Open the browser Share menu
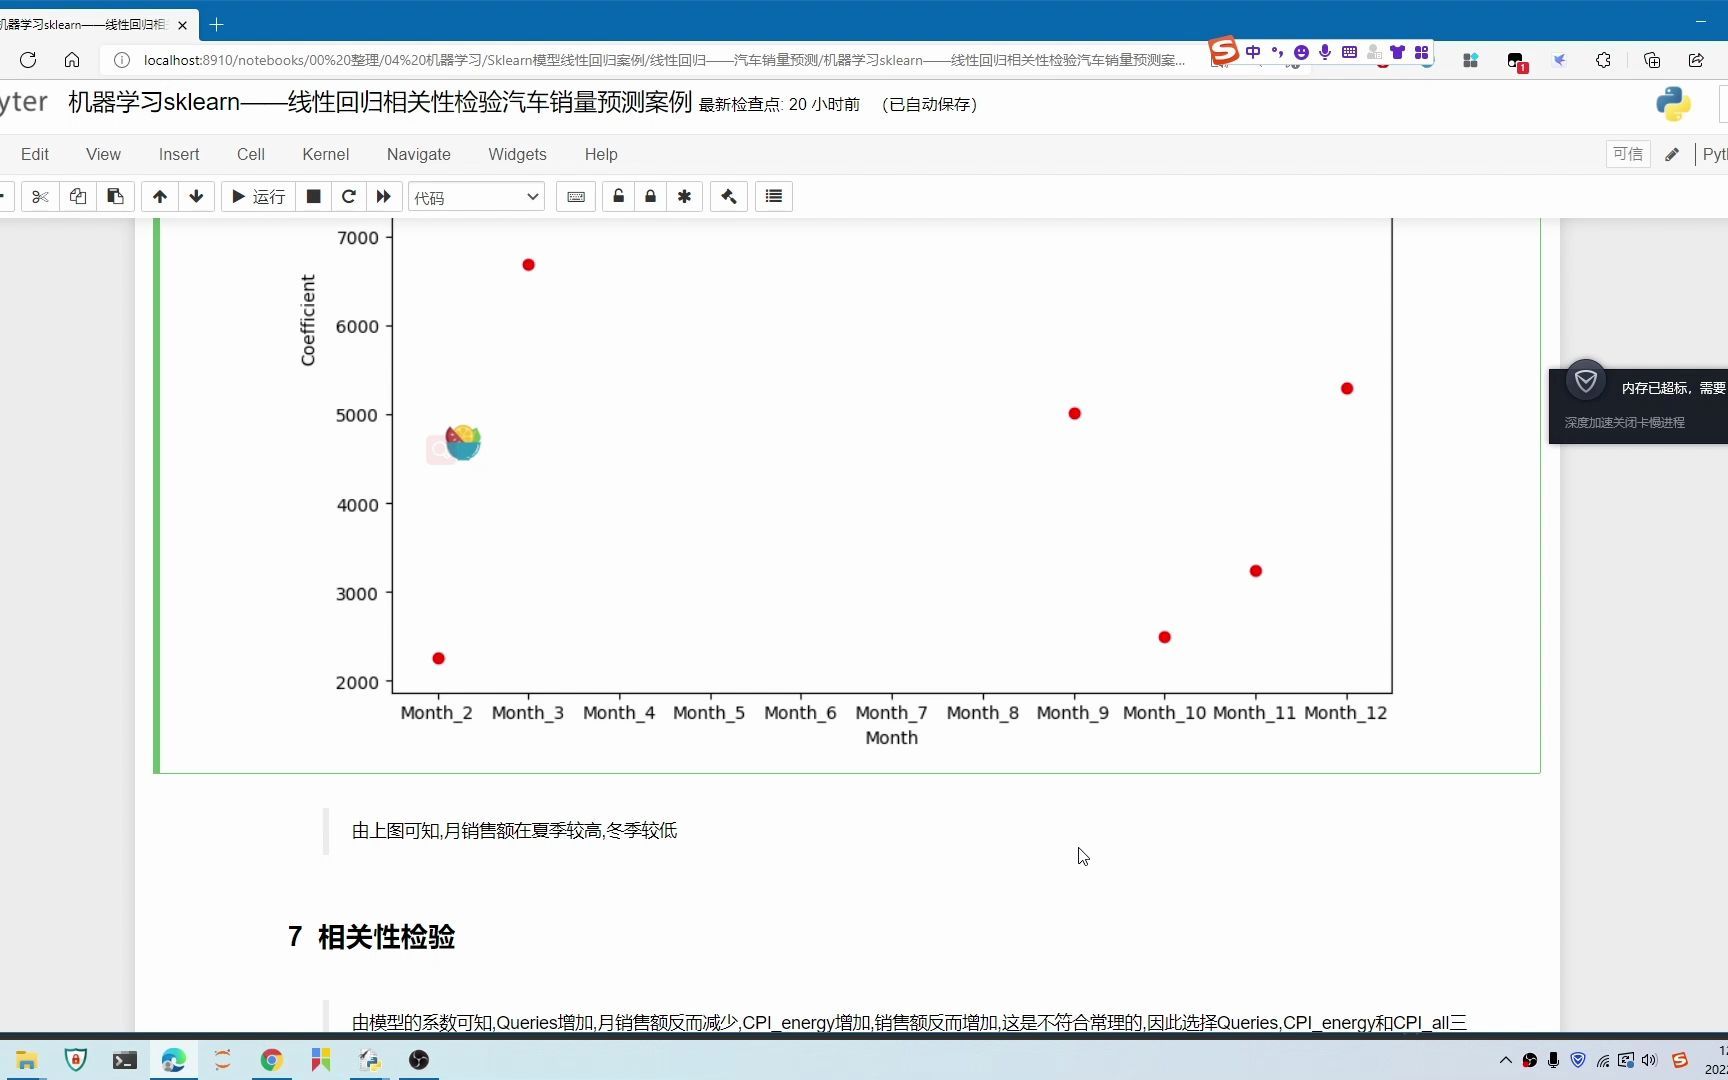This screenshot has height=1080, width=1728. point(1696,60)
